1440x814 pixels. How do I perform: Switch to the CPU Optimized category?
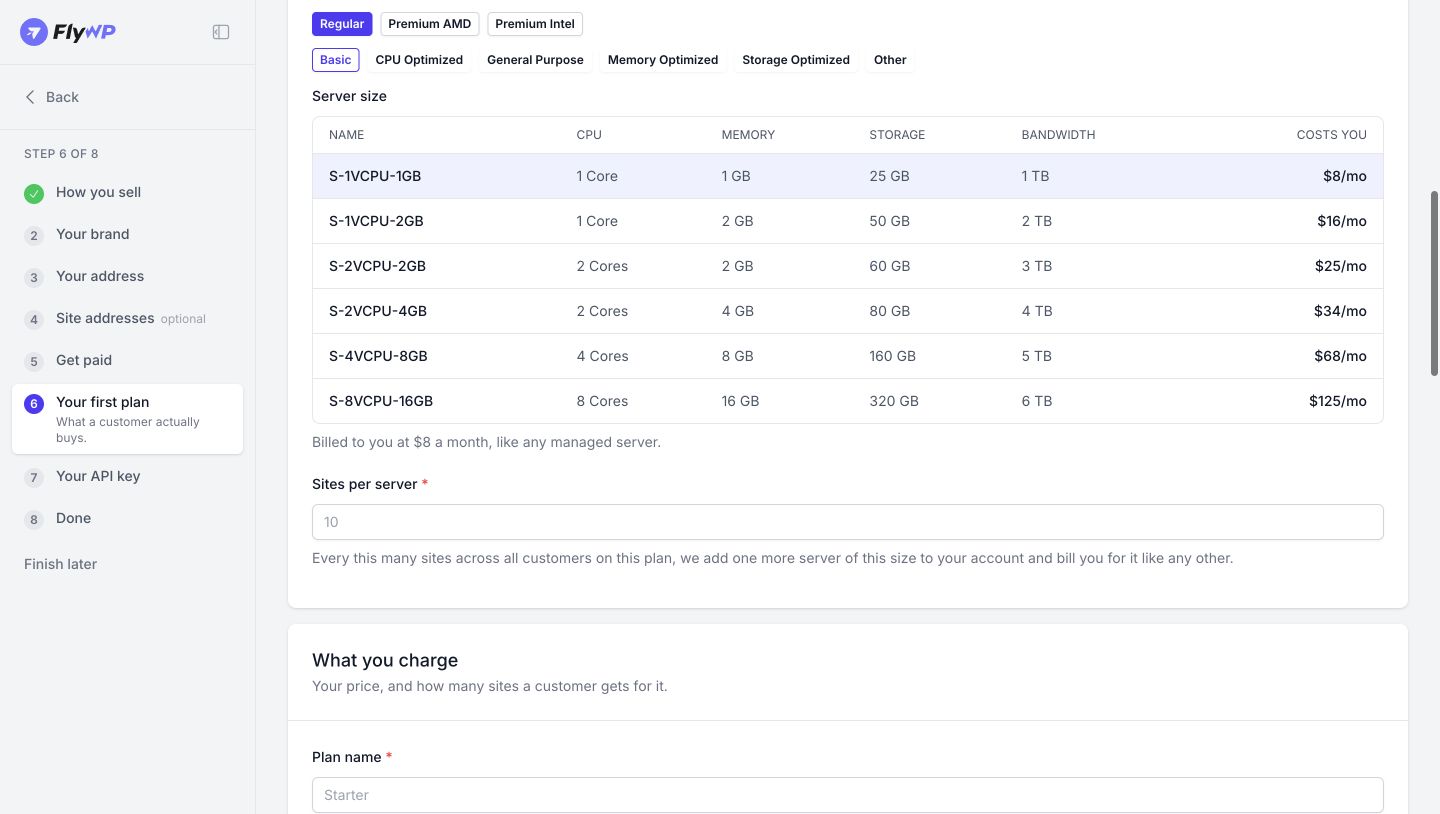[419, 60]
